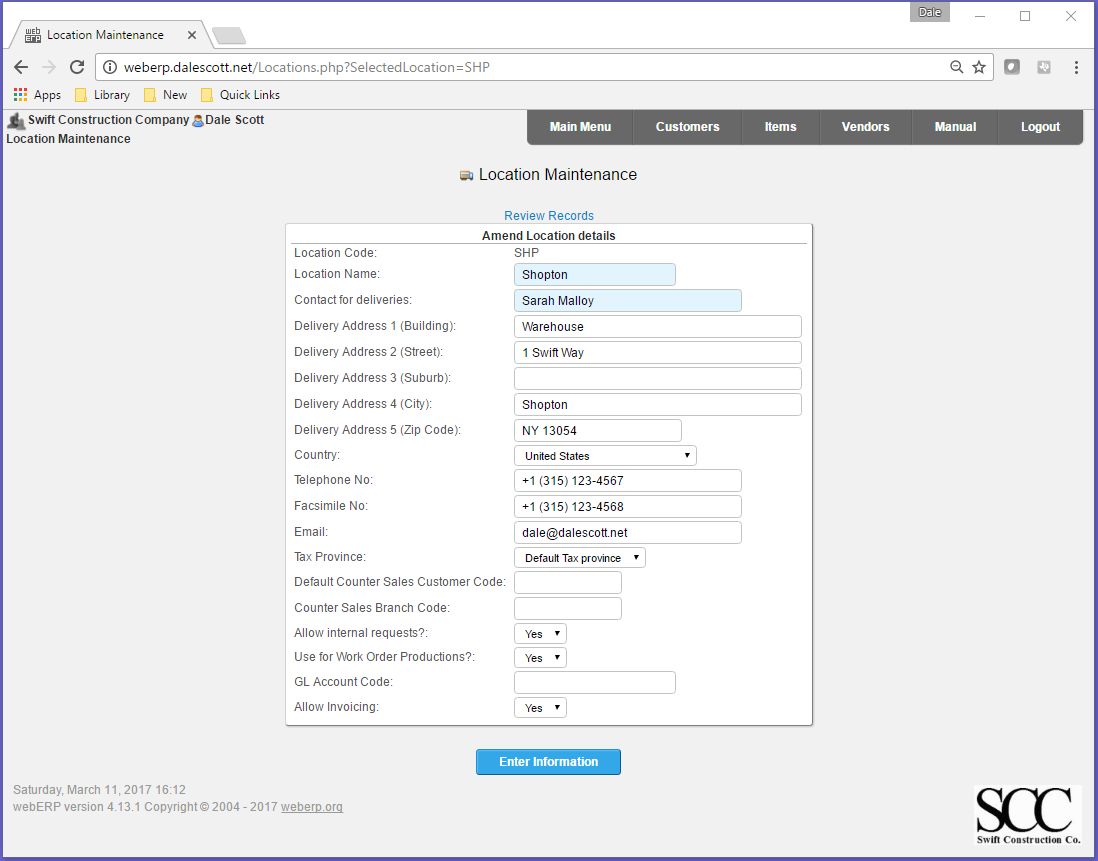Select the Customers menu item
The height and width of the screenshot is (861, 1098).
[x=687, y=127]
